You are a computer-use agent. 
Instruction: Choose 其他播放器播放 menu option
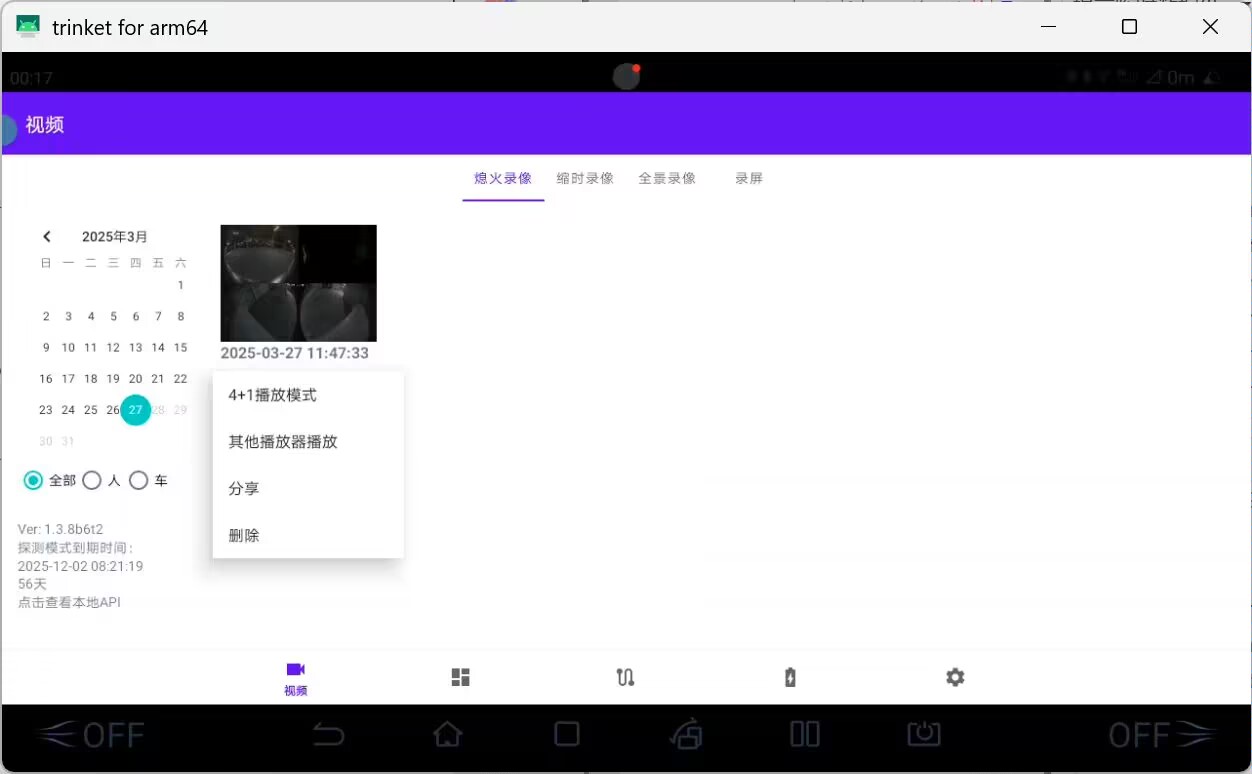283,442
